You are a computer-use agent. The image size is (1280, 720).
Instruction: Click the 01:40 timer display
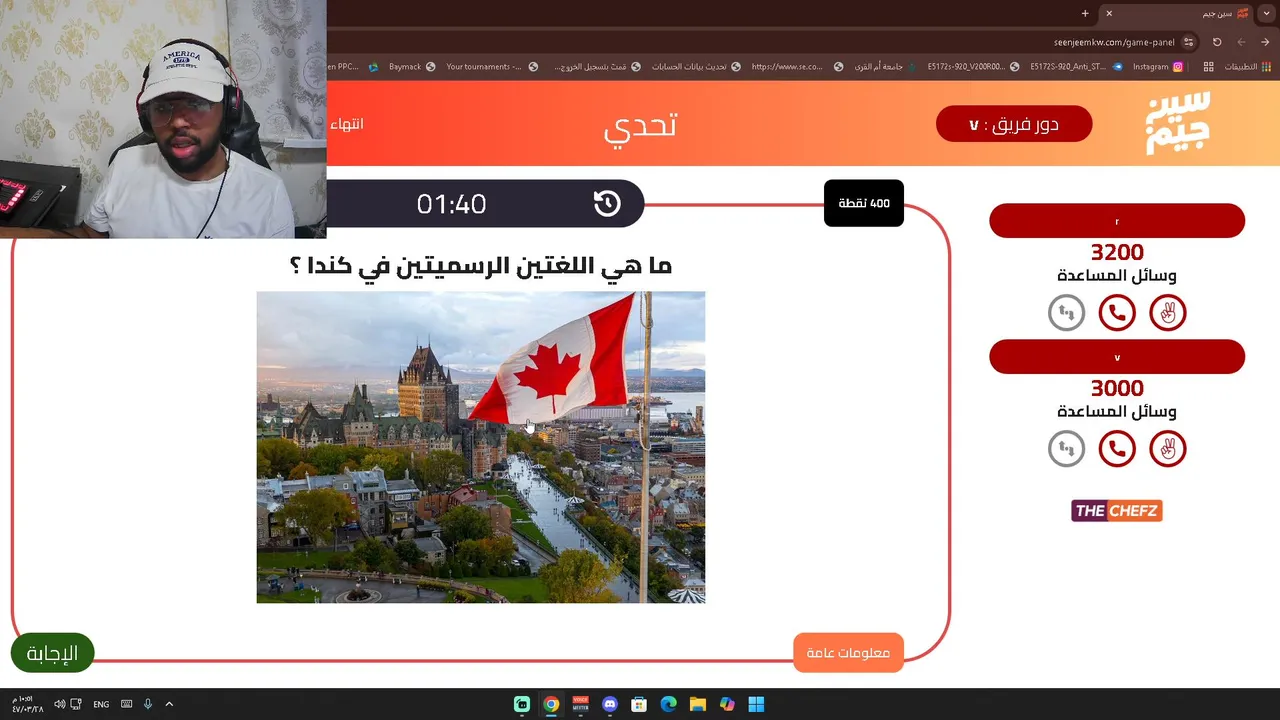[x=451, y=204]
